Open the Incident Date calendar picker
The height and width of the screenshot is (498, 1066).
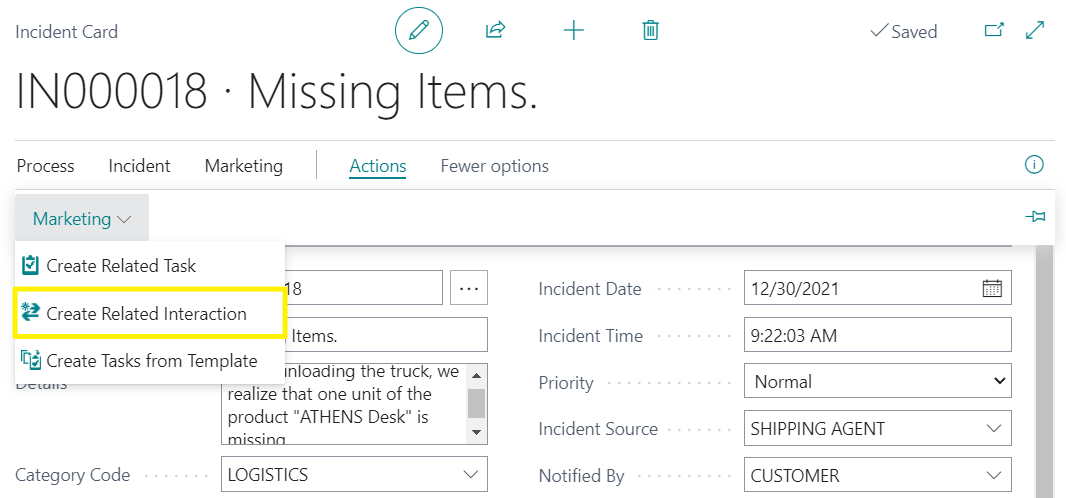point(992,289)
